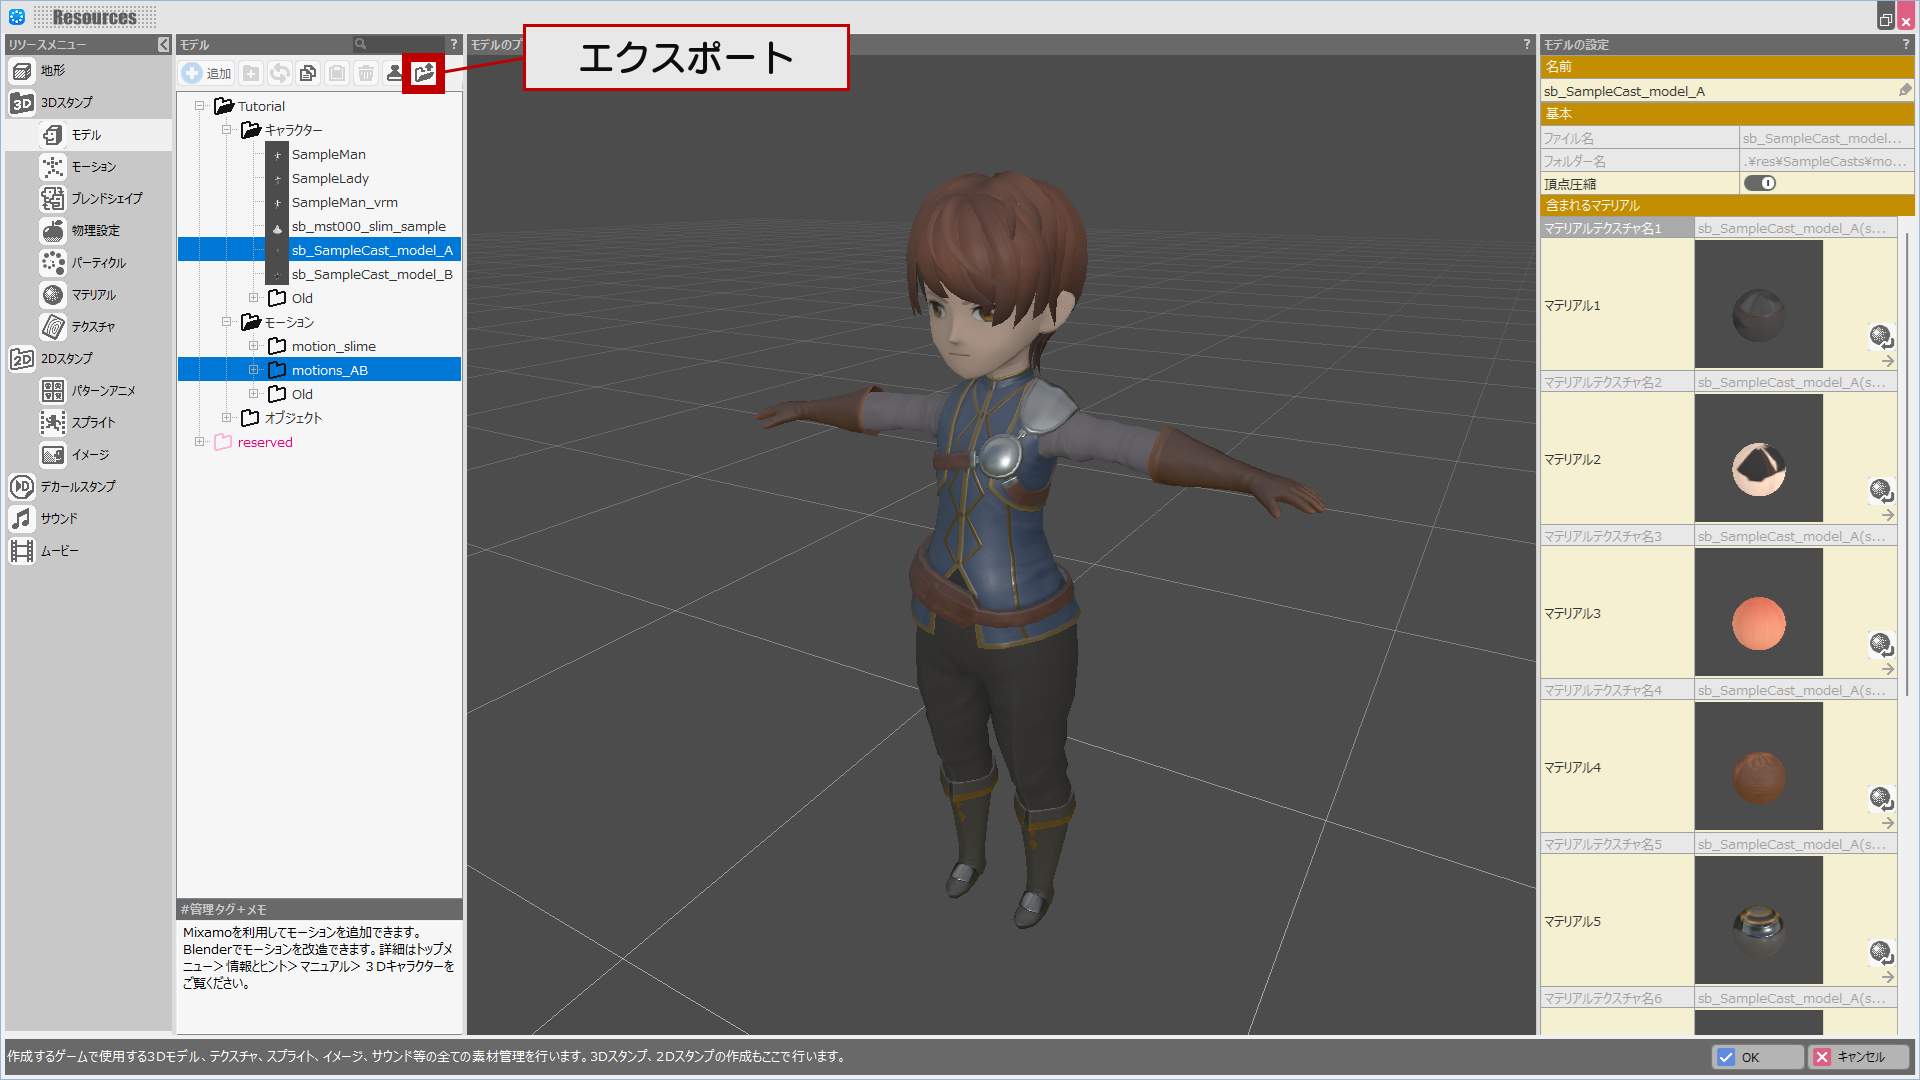Click the trash delete icon in model toolbar
The image size is (1920, 1080).
[x=366, y=73]
